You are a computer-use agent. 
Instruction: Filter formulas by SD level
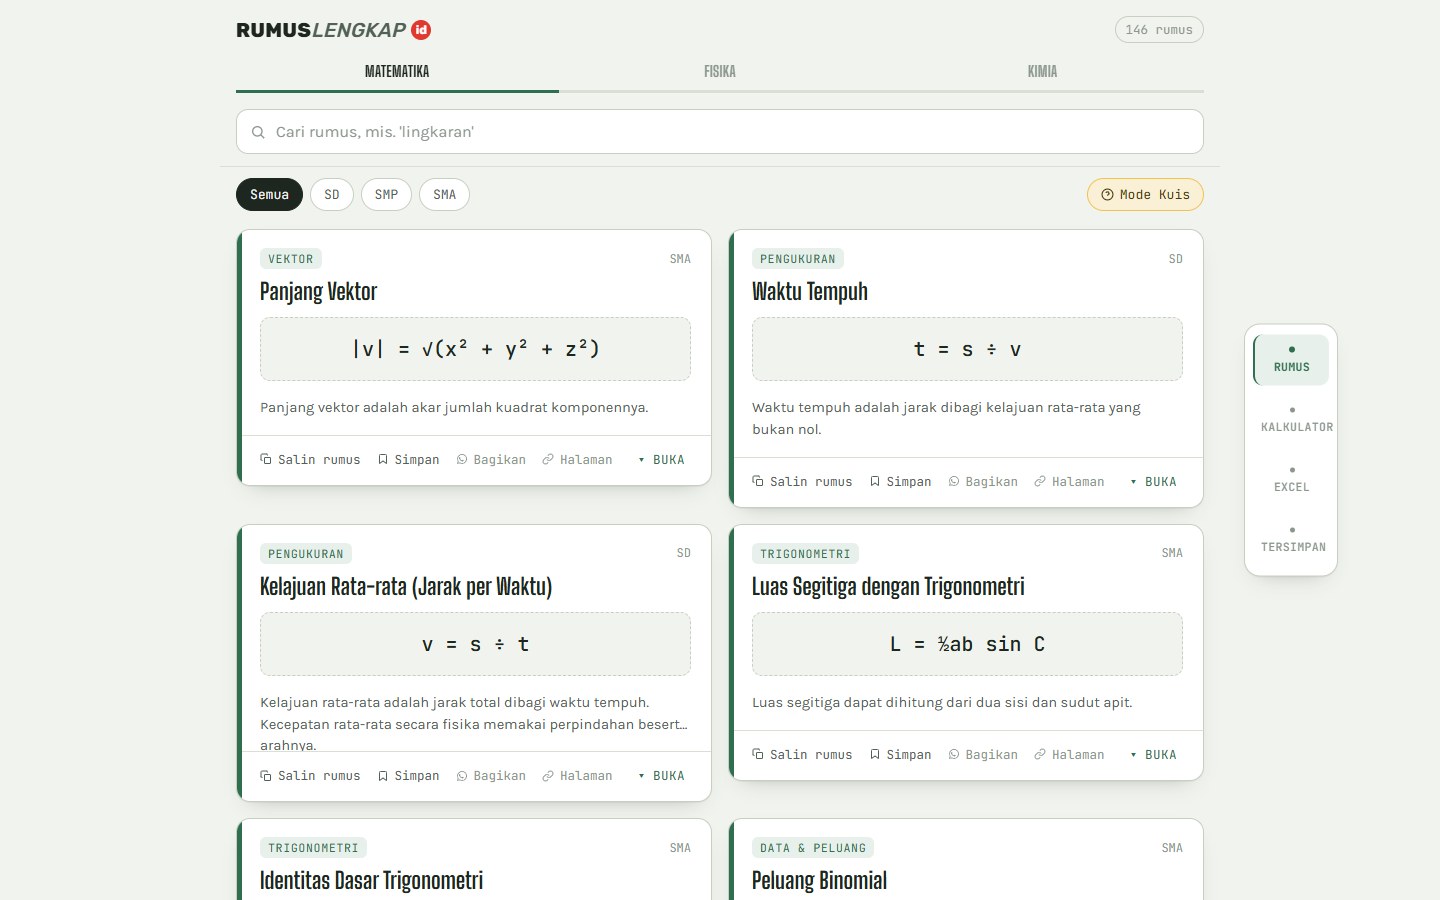[332, 195]
